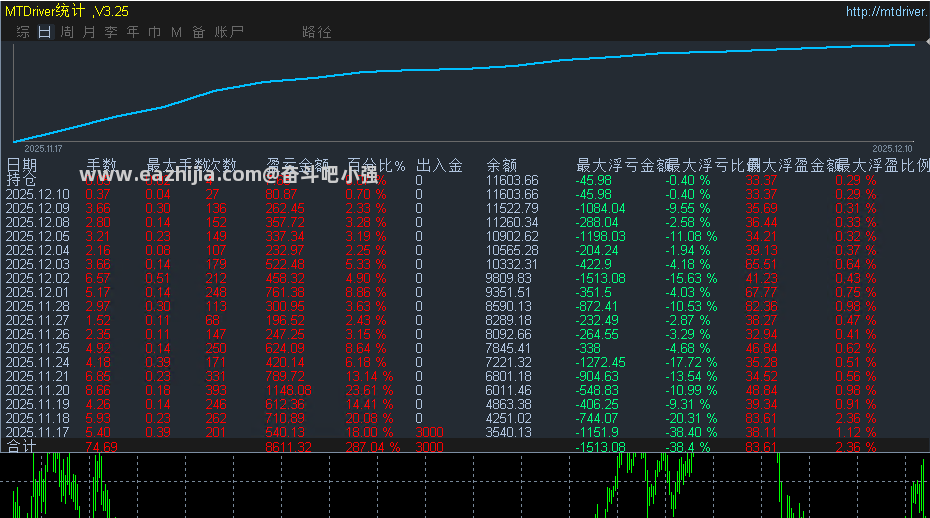The height and width of the screenshot is (518, 930).
Task: Select the 2025.12.05 date row
Action: (37, 236)
